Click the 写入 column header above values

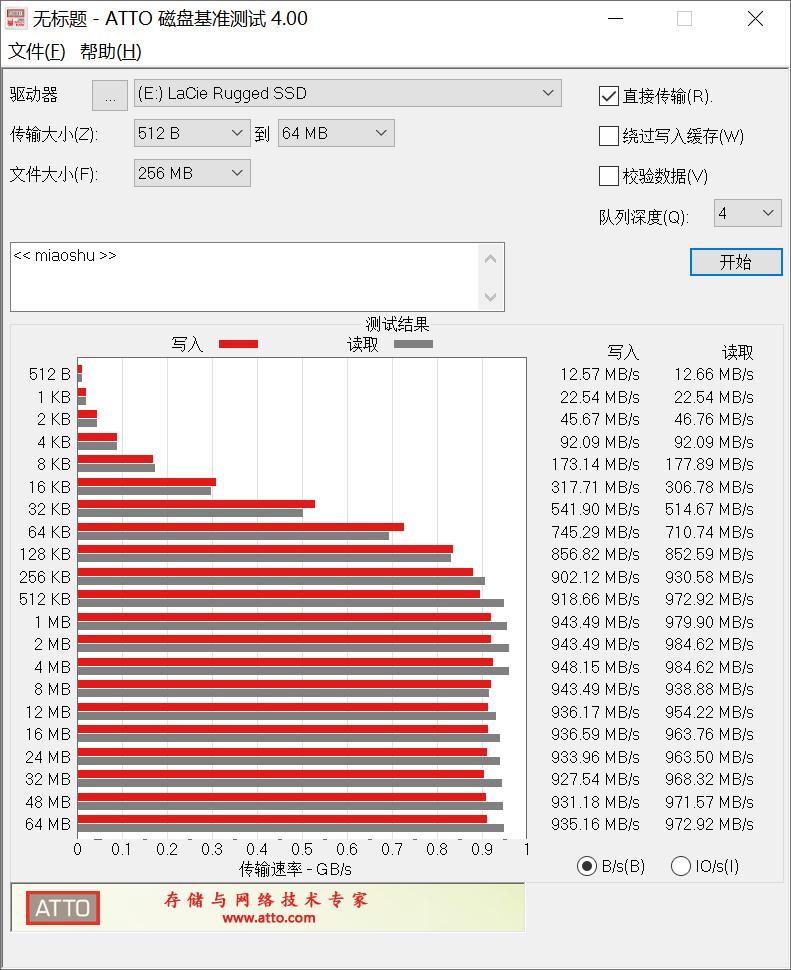tap(623, 353)
